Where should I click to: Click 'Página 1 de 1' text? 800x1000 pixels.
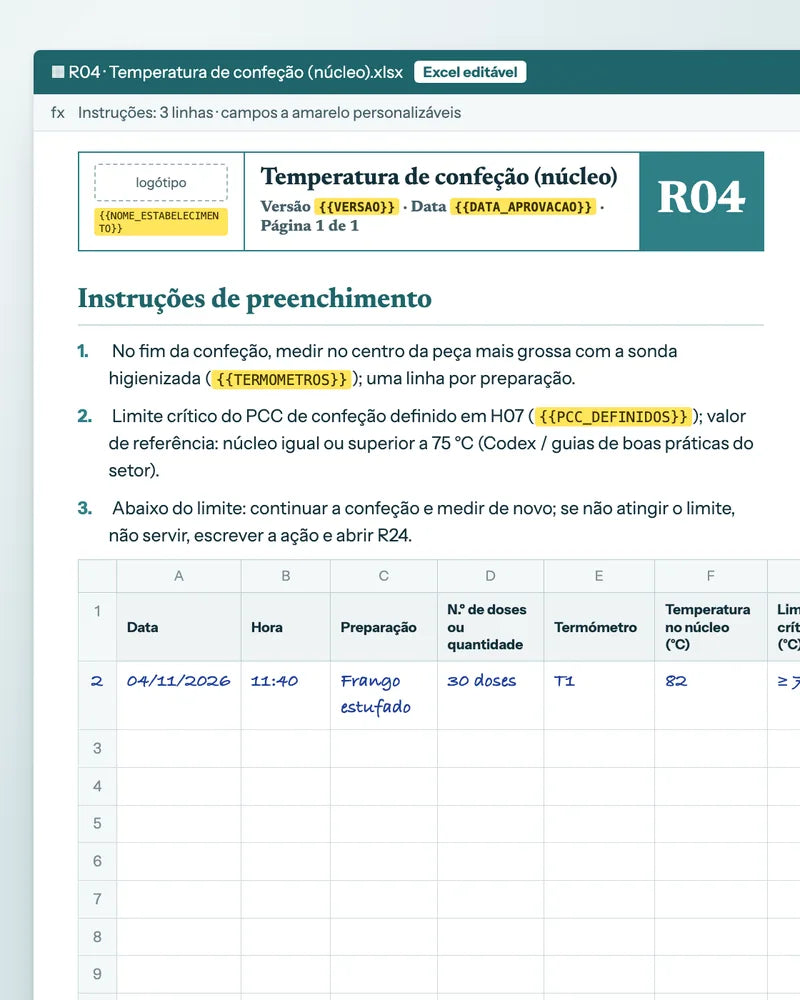[x=309, y=226]
